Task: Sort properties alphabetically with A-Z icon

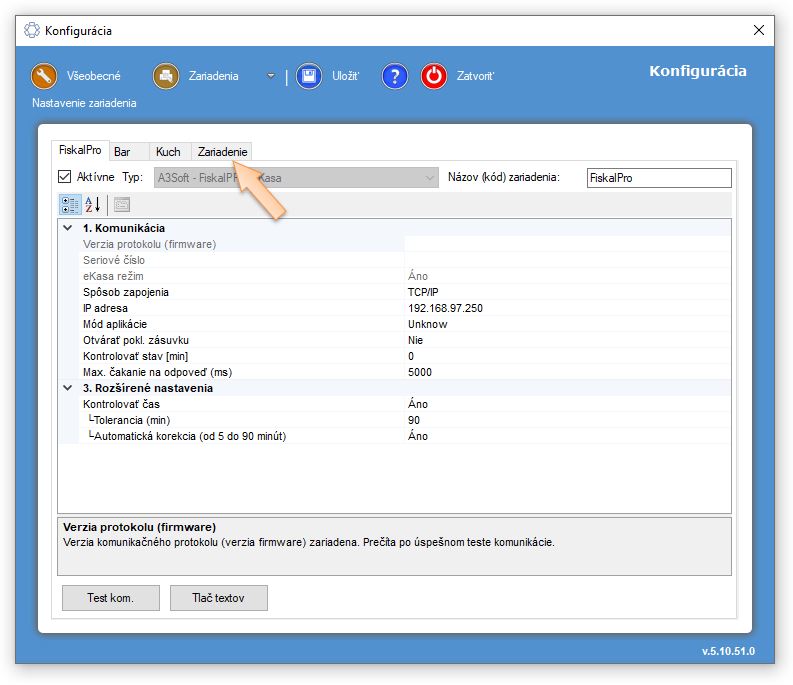Action: (92, 205)
